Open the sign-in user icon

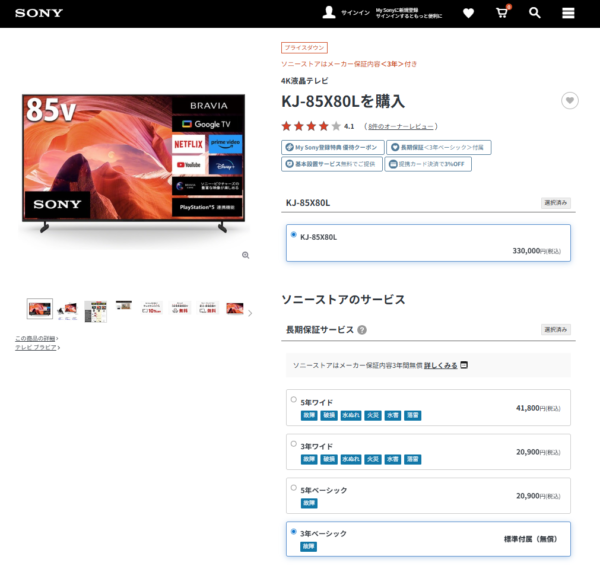point(329,13)
